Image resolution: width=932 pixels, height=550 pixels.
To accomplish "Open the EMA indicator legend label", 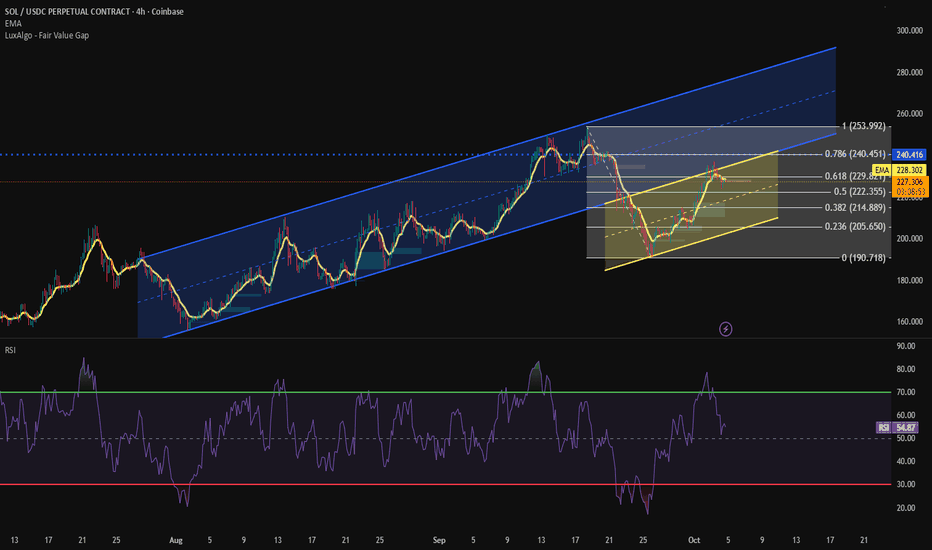I will [x=13, y=23].
